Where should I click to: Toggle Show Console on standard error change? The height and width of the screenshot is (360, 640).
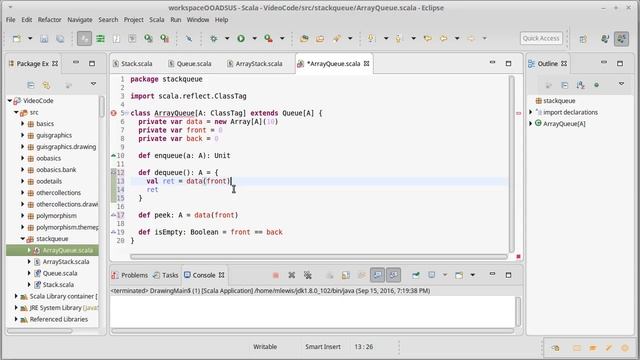[x=393, y=276]
